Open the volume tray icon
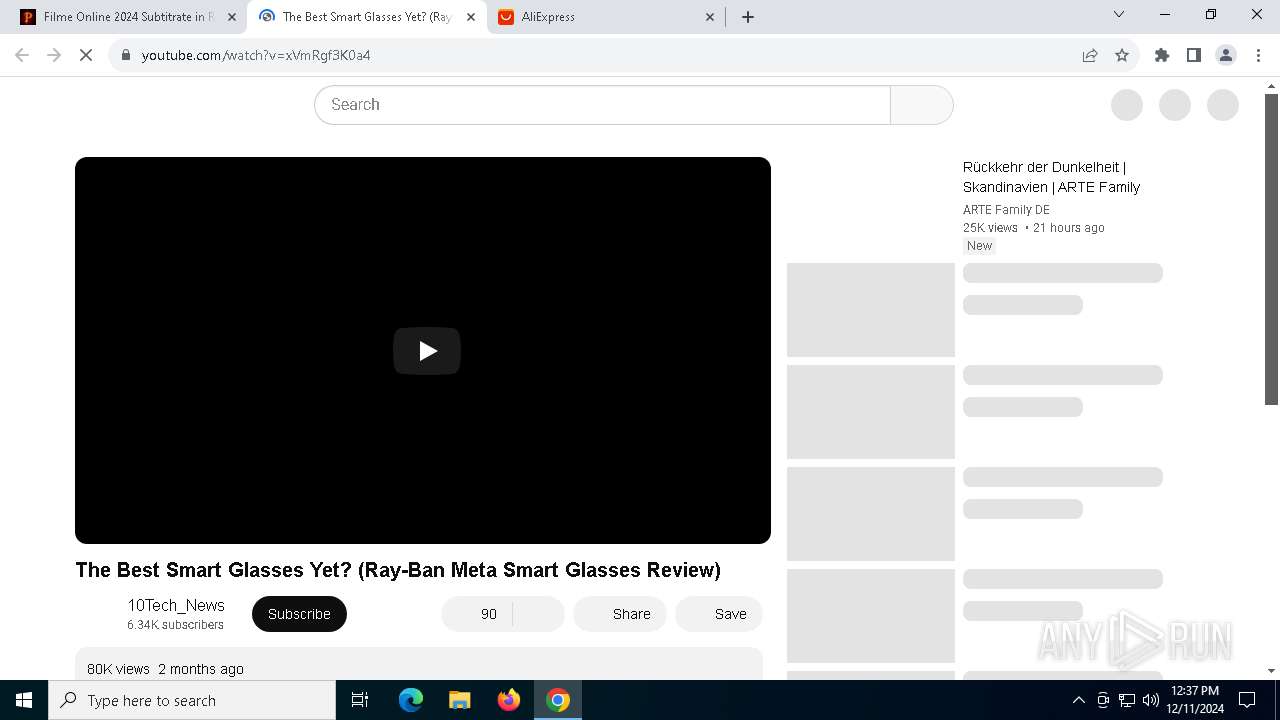 tap(1151, 700)
